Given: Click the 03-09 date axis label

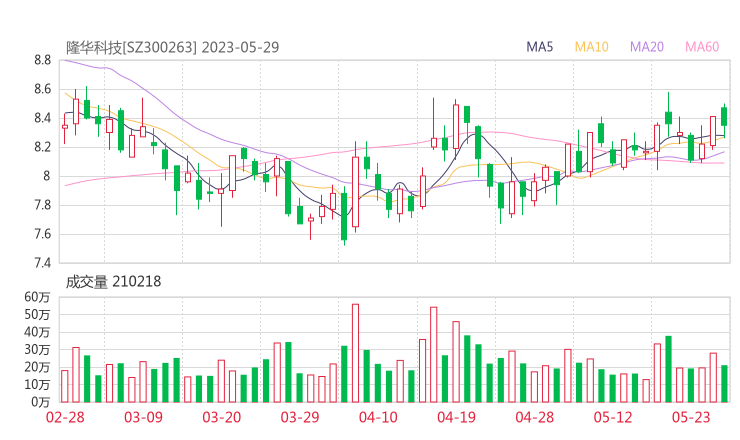Looking at the screenshot, I should [143, 417].
